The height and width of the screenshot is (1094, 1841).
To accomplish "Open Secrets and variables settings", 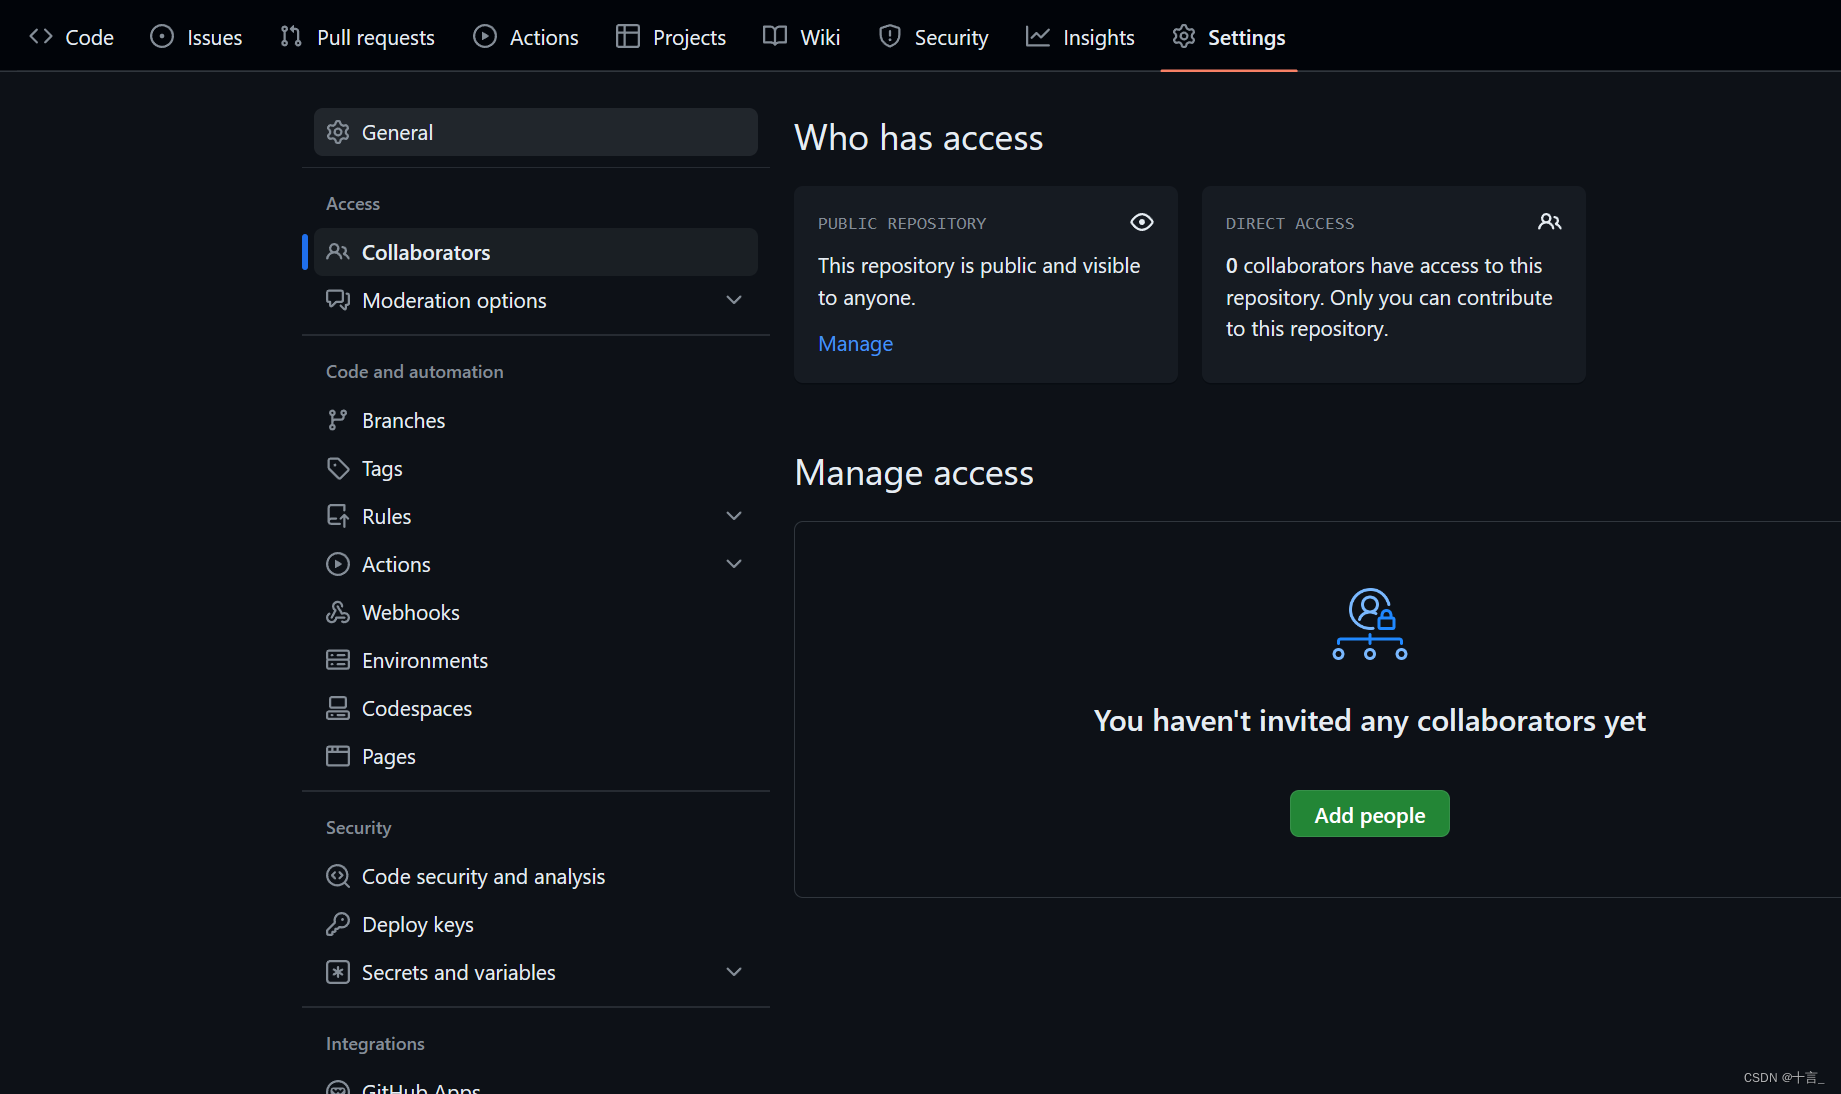I will [536, 972].
